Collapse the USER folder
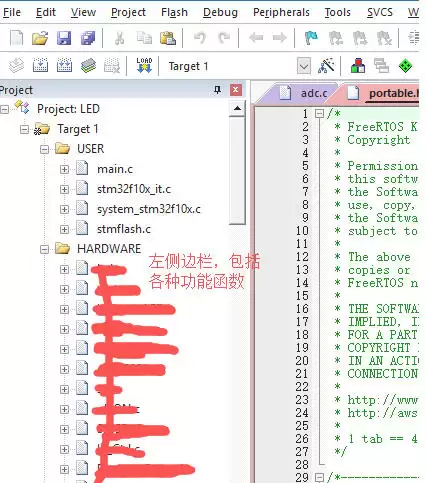 (44, 149)
